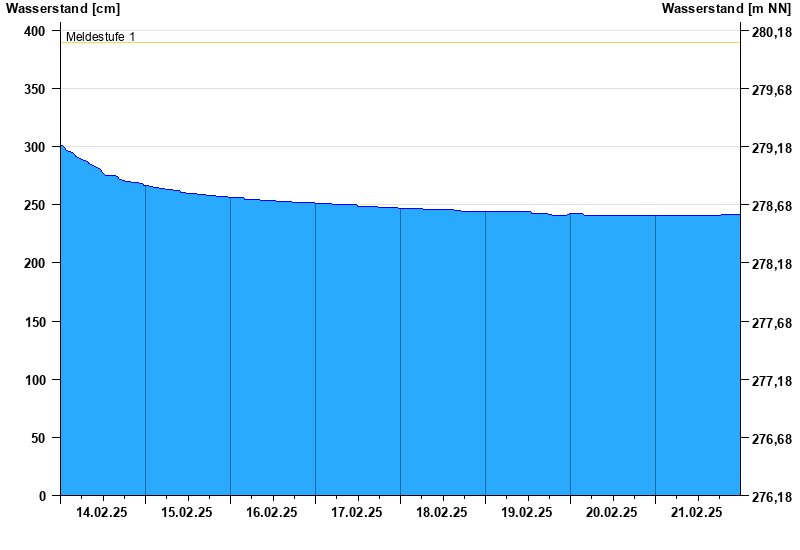Viewport: 800px width, 550px height.
Task: Click the "Wasserstand [m NN]" axis title
Action: [x=726, y=9]
